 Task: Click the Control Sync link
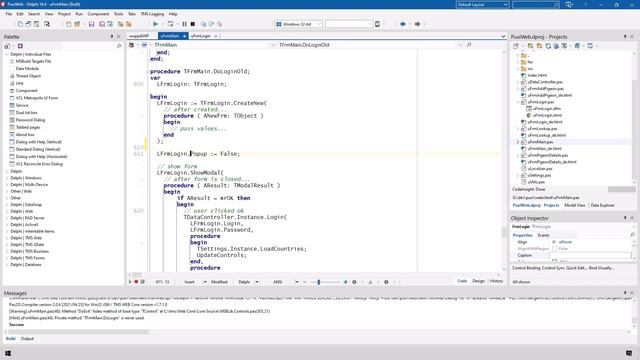click(x=553, y=268)
